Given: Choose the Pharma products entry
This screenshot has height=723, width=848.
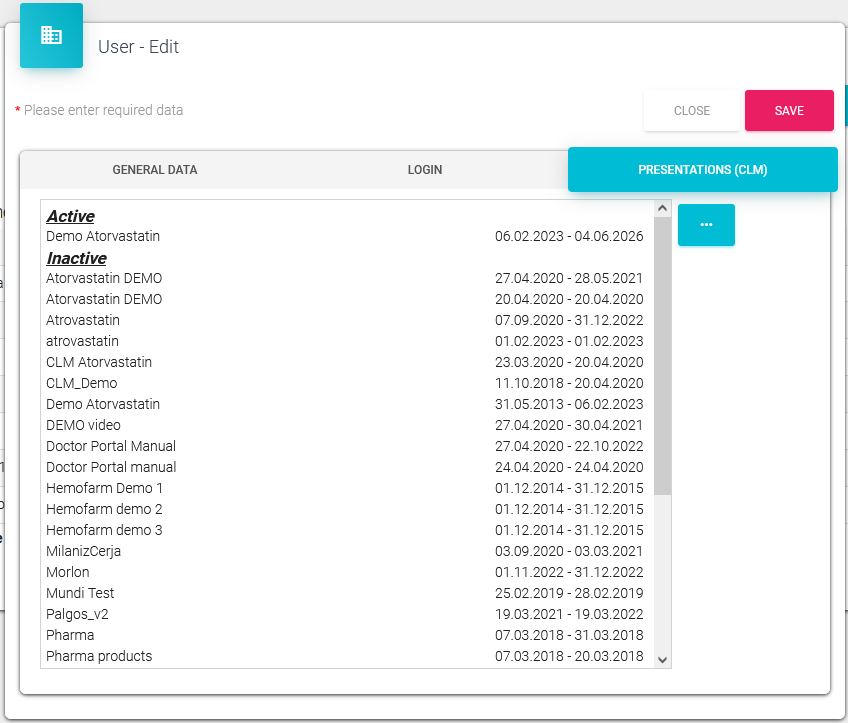Looking at the screenshot, I should (99, 656).
